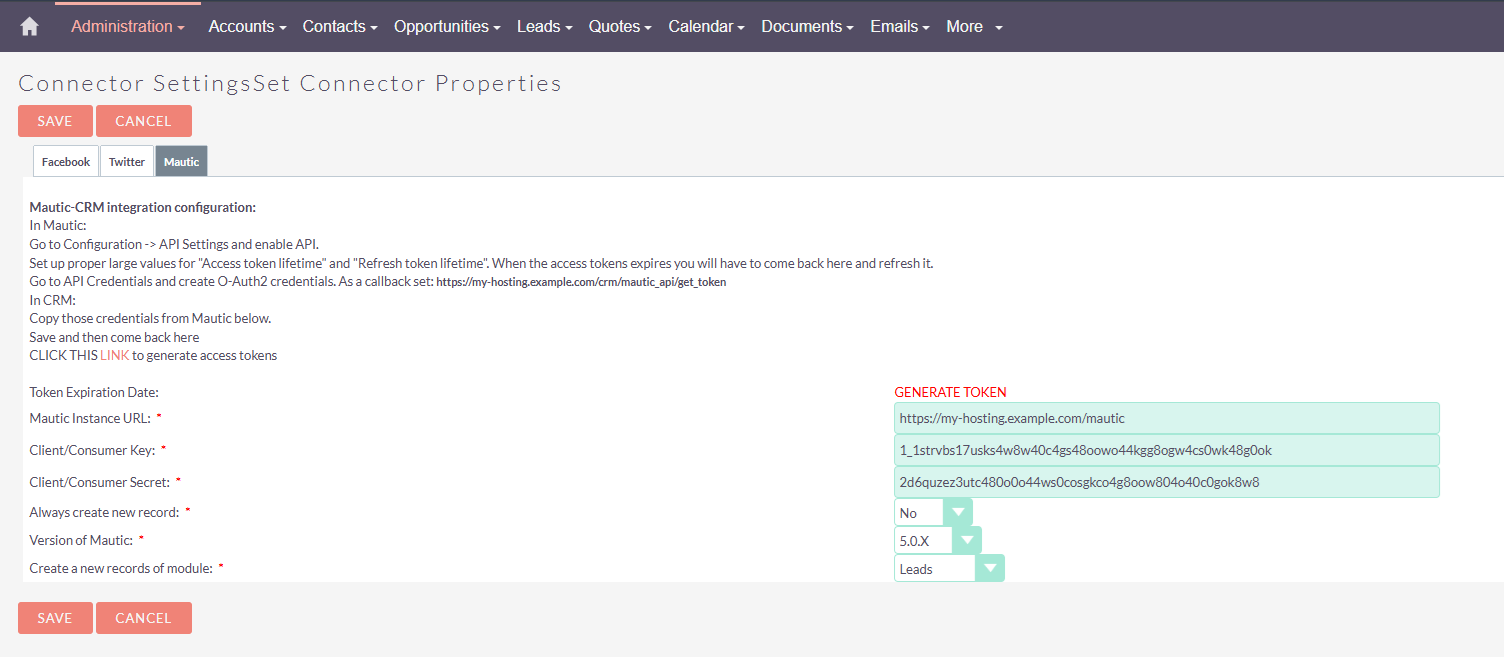
Task: Open the Calendar menu
Action: click(706, 27)
